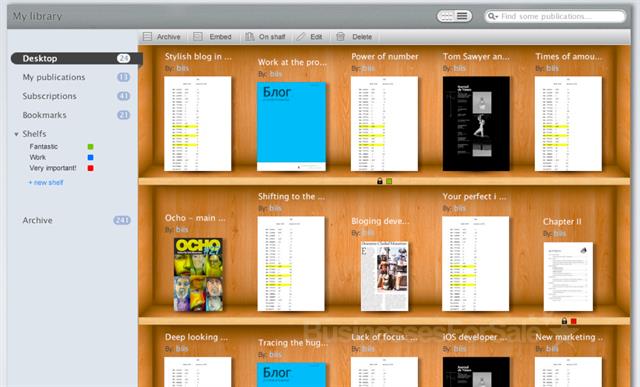Go to Bookmarks in the sidebar
This screenshot has height=387, width=640.
pos(44,115)
